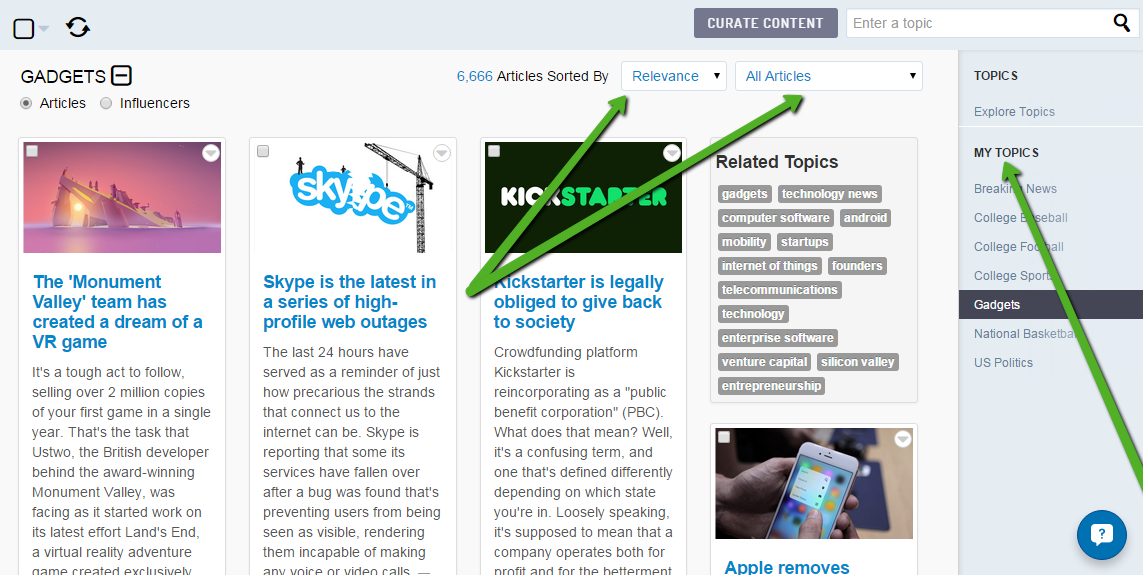Tick the Kickstarter article checkbox
Image resolution: width=1143 pixels, height=575 pixels.
494,151
